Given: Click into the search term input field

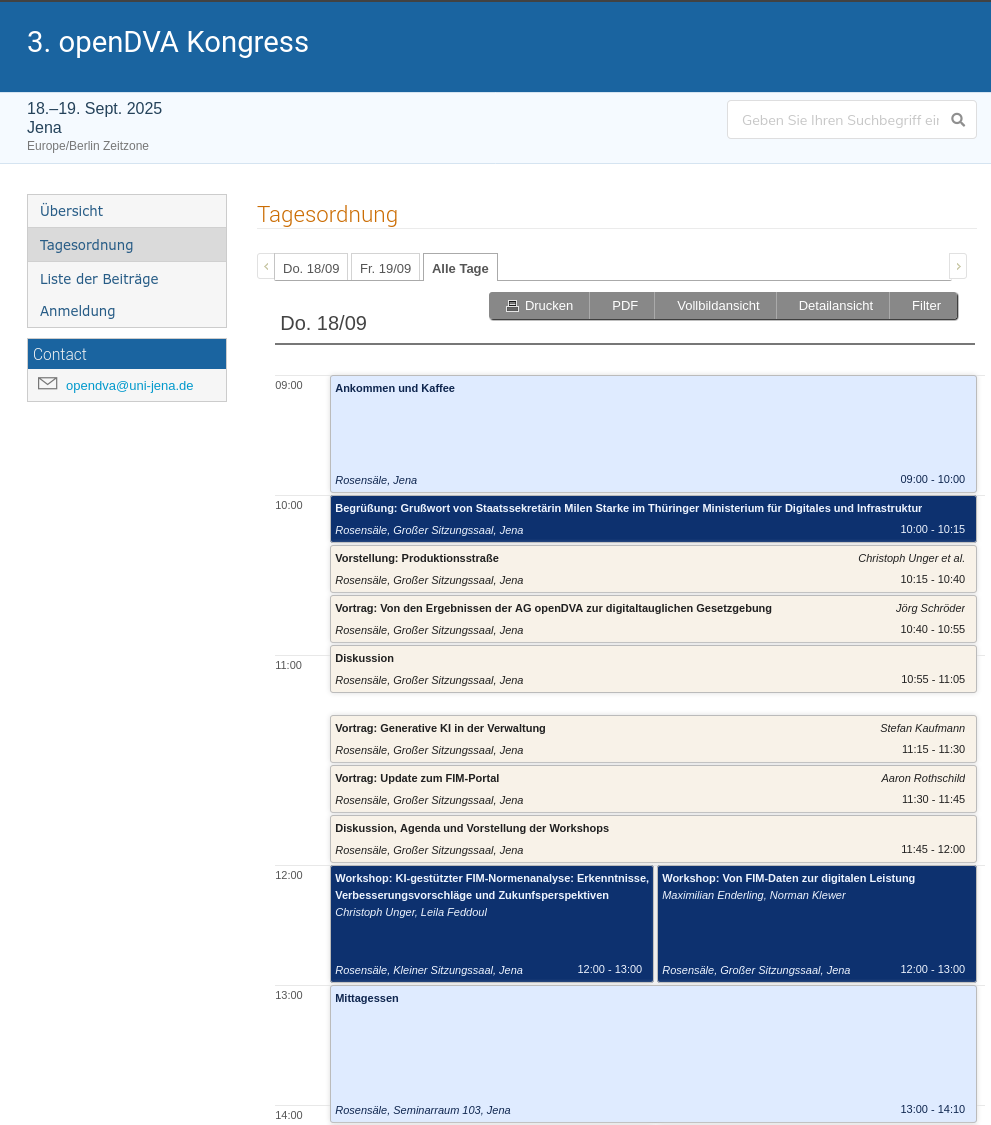Looking at the screenshot, I should pos(838,120).
